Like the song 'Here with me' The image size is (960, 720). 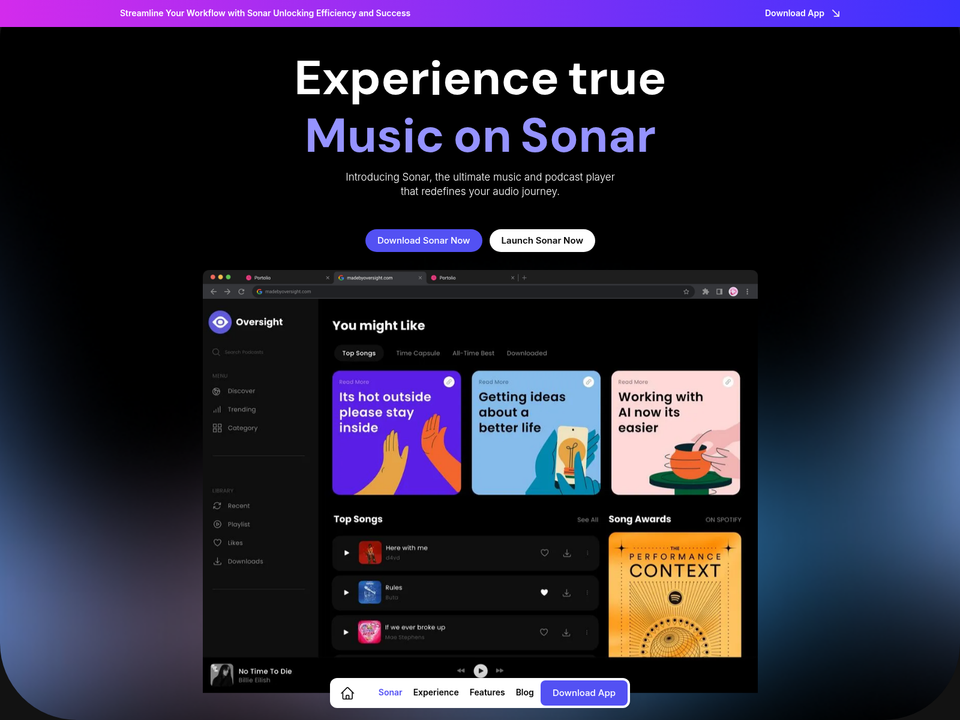(x=544, y=553)
